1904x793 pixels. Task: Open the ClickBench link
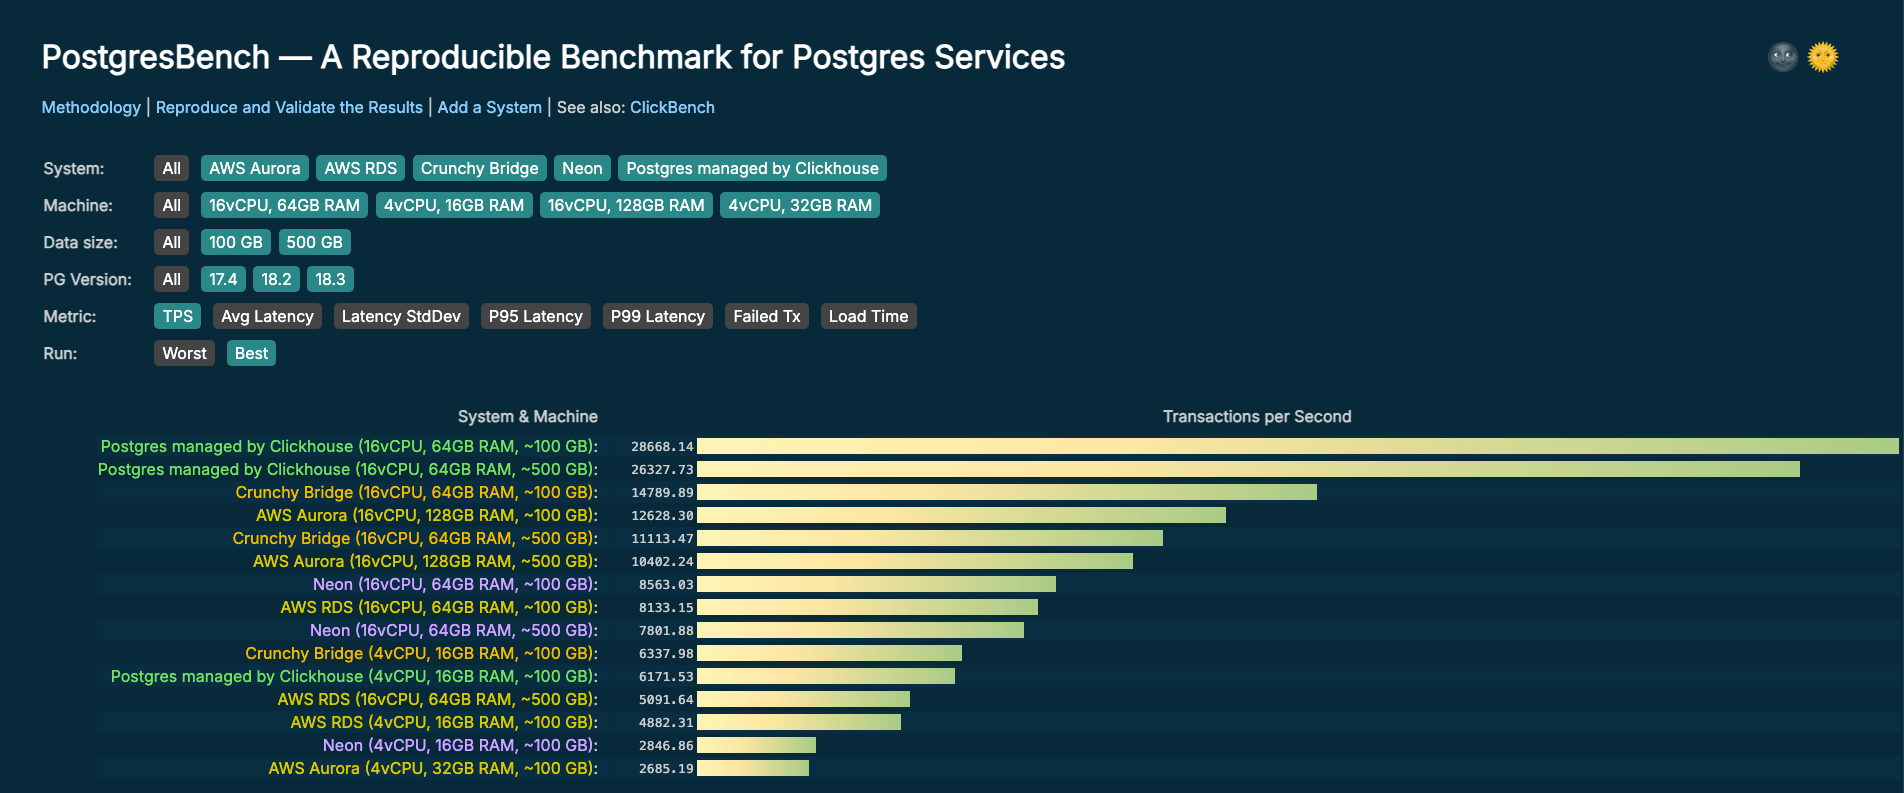pos(672,107)
